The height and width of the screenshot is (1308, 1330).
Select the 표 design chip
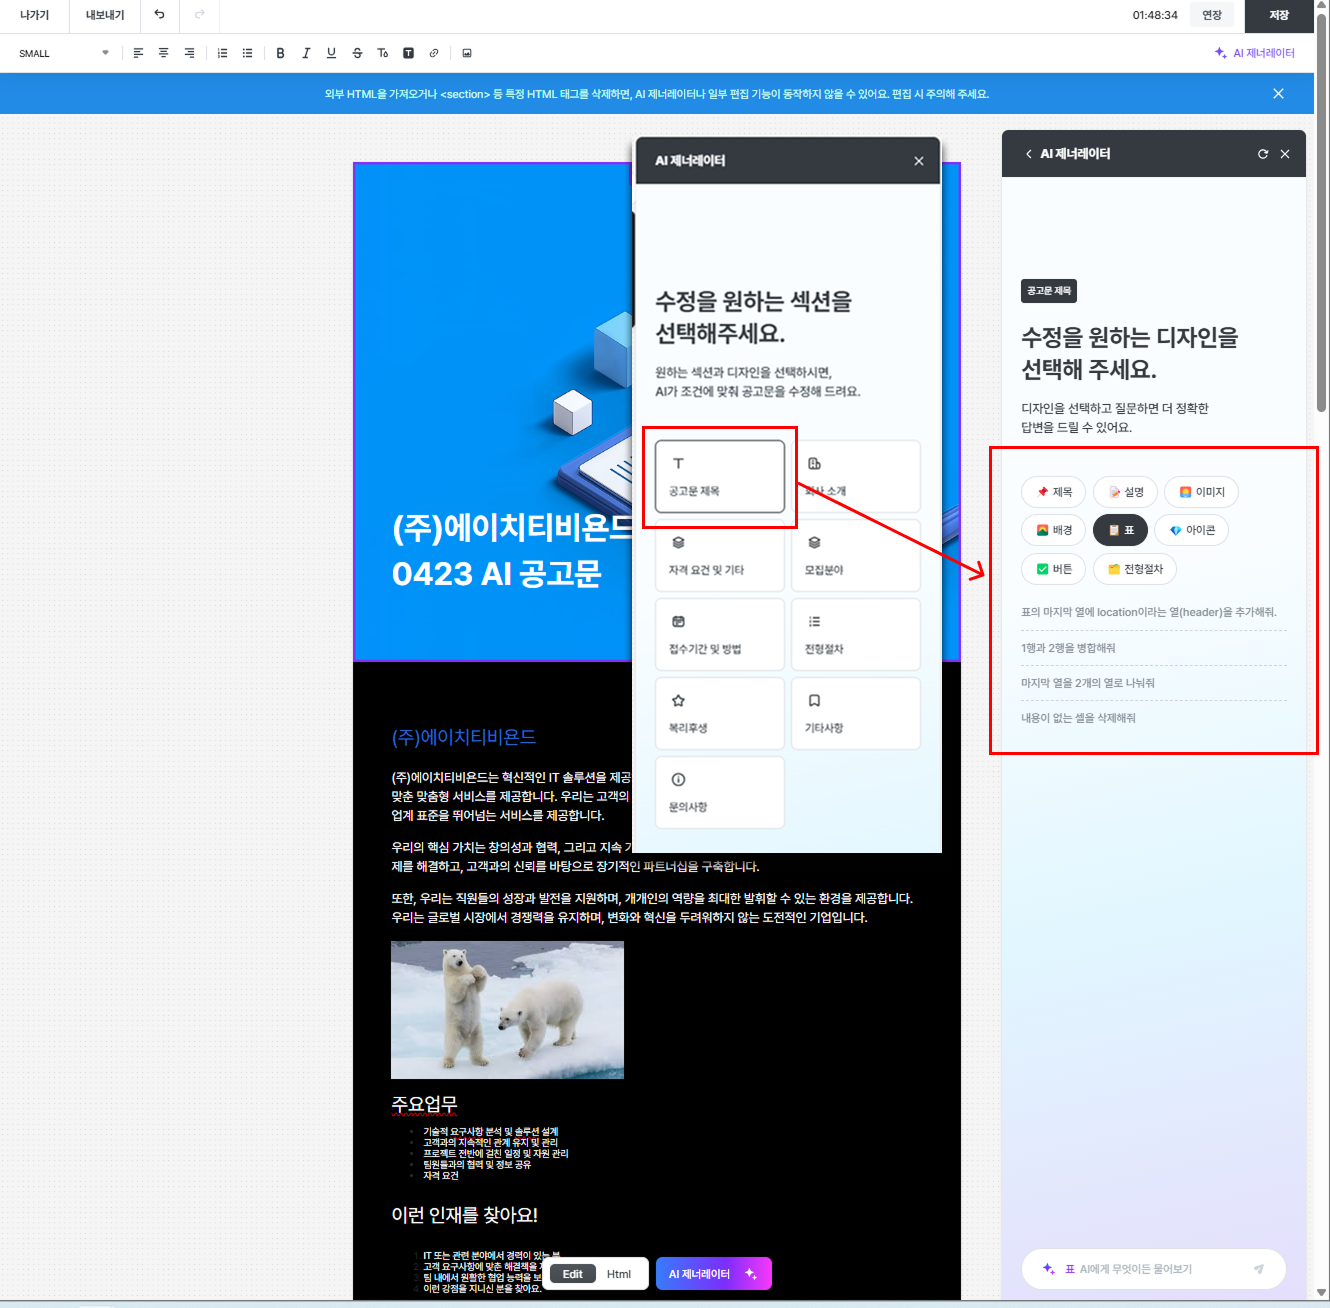coord(1120,530)
